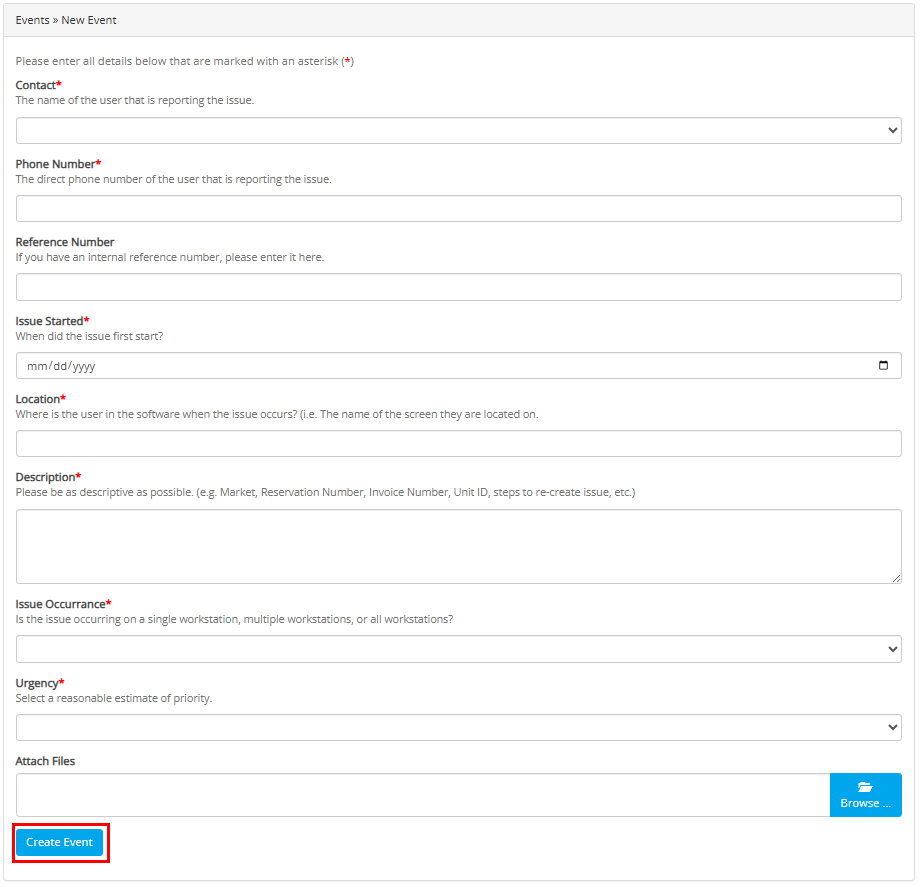Viewport: 922px width, 887px height.
Task: Select the Location text field
Action: [458, 444]
